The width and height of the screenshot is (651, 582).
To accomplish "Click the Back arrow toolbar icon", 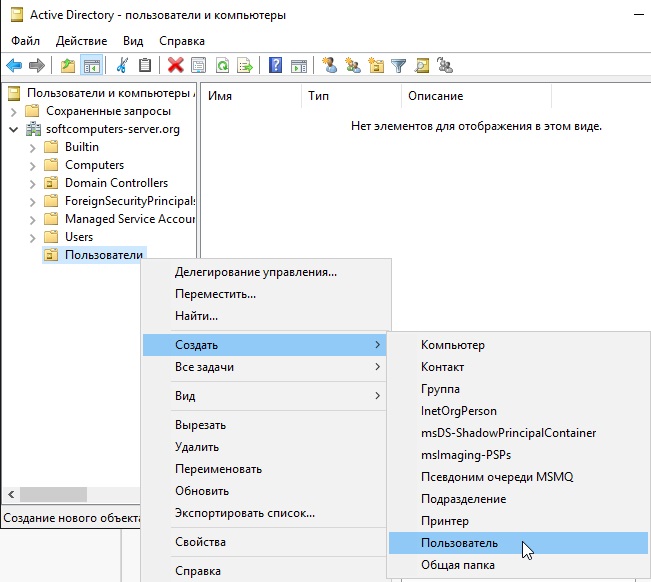I will (x=14, y=65).
